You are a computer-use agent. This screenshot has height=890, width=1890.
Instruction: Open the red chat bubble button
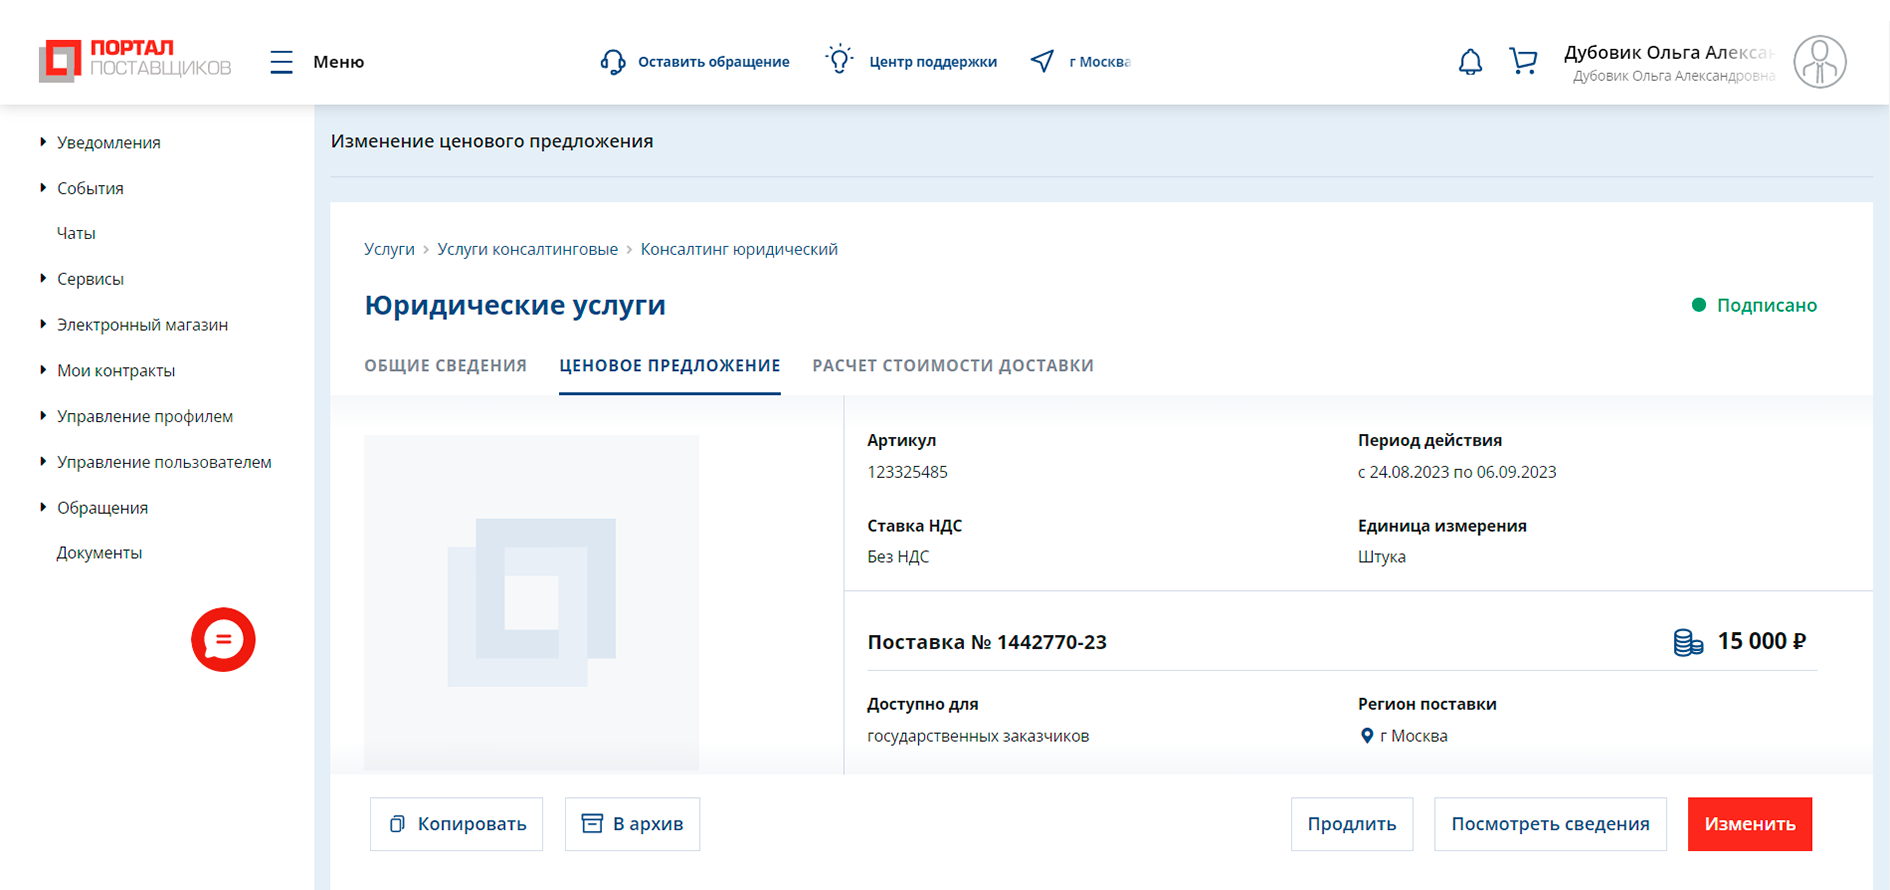point(223,639)
